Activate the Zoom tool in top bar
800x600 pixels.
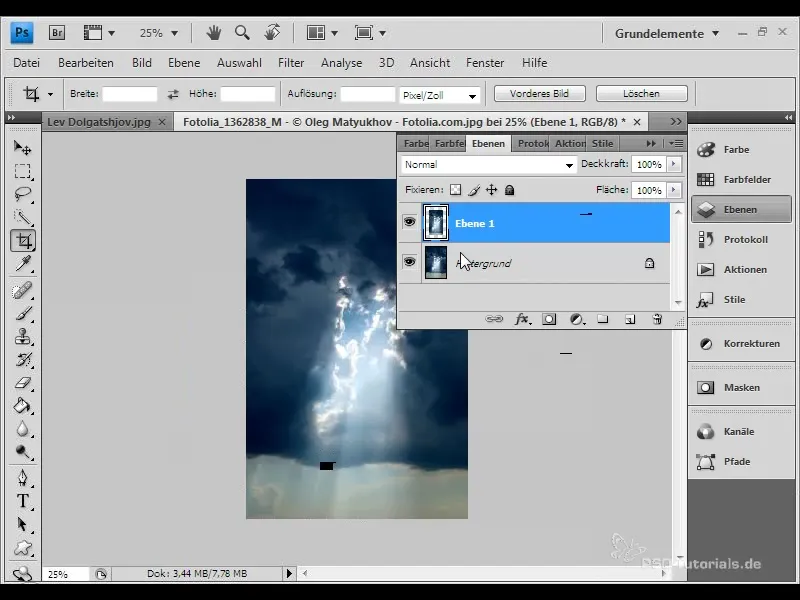click(242, 33)
